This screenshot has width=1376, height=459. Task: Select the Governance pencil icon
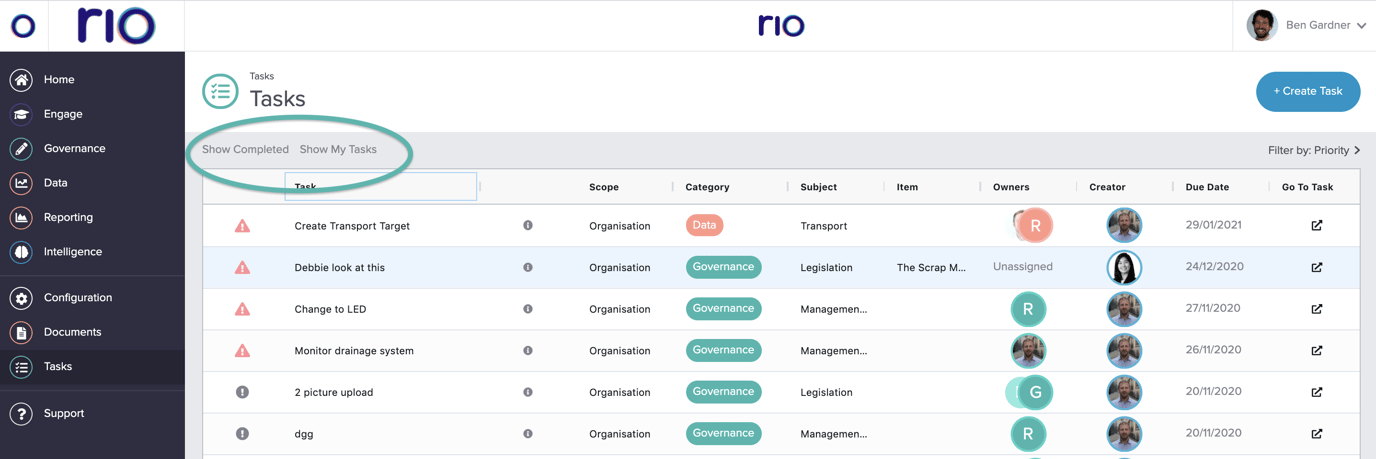point(21,149)
